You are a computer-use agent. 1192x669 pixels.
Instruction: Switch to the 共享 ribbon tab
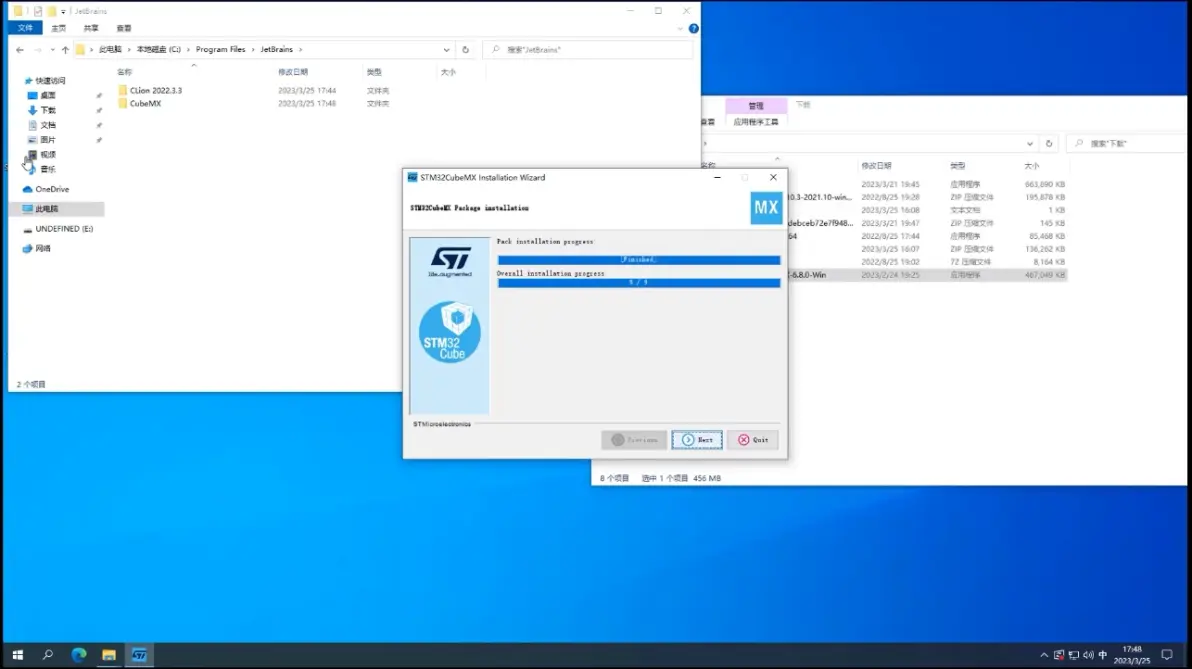(x=91, y=28)
